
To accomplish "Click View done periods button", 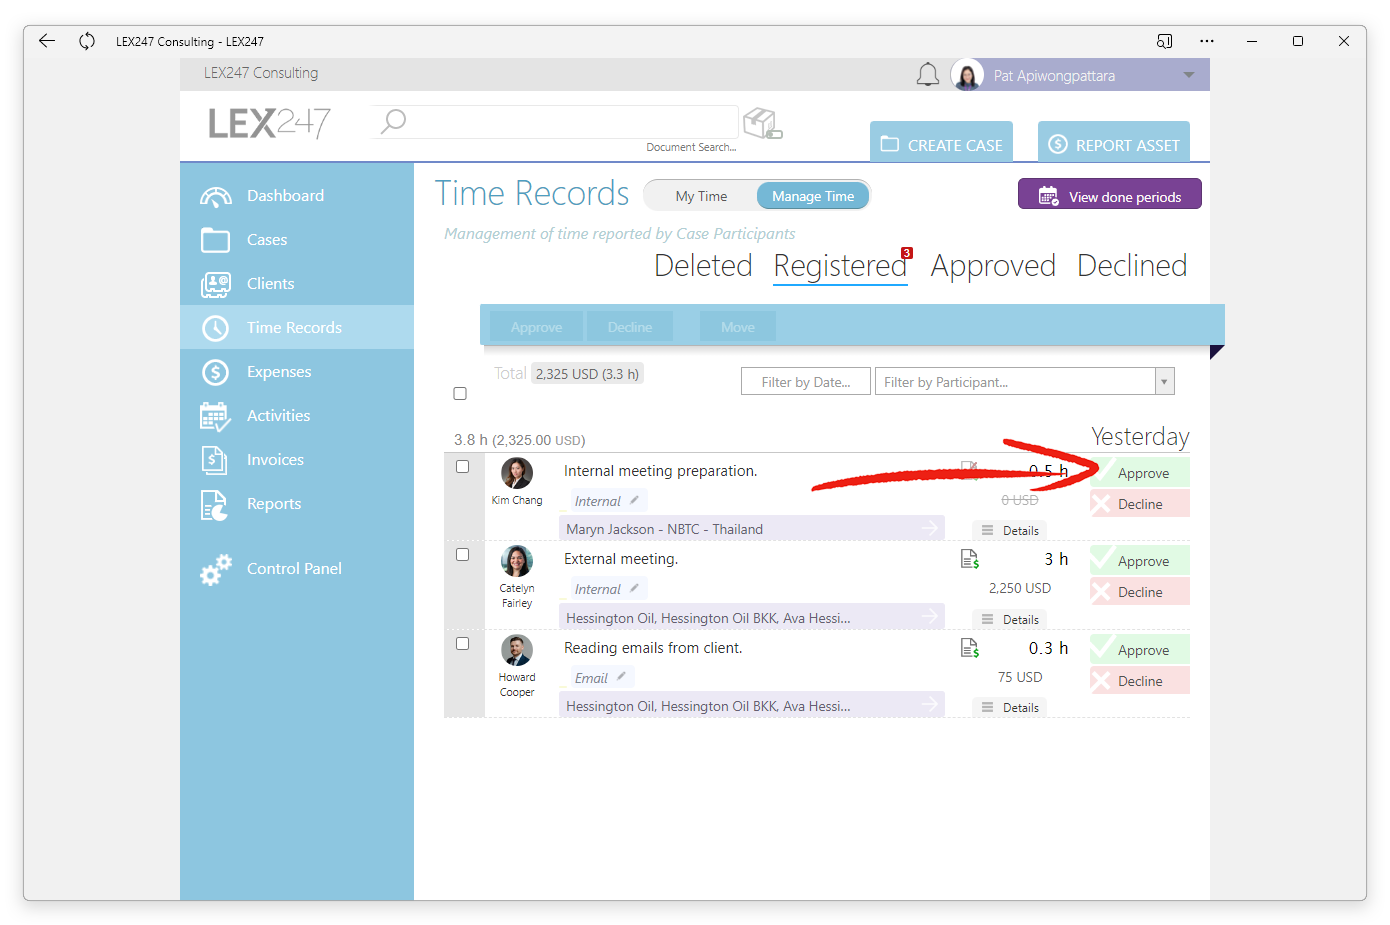I will pos(1110,194).
